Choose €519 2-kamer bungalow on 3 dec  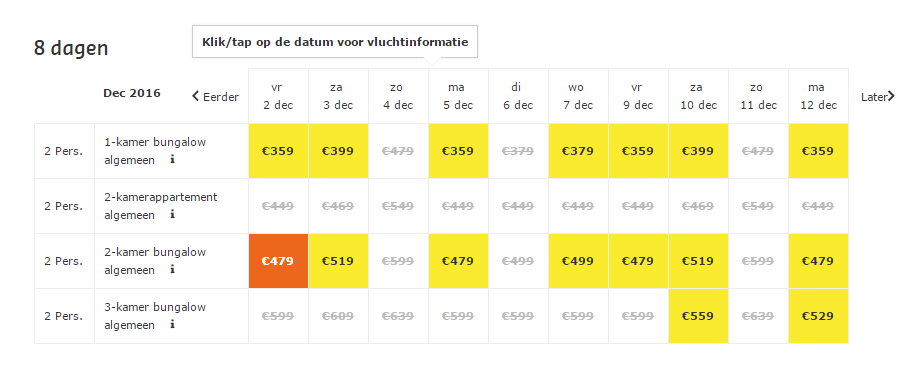click(x=338, y=261)
